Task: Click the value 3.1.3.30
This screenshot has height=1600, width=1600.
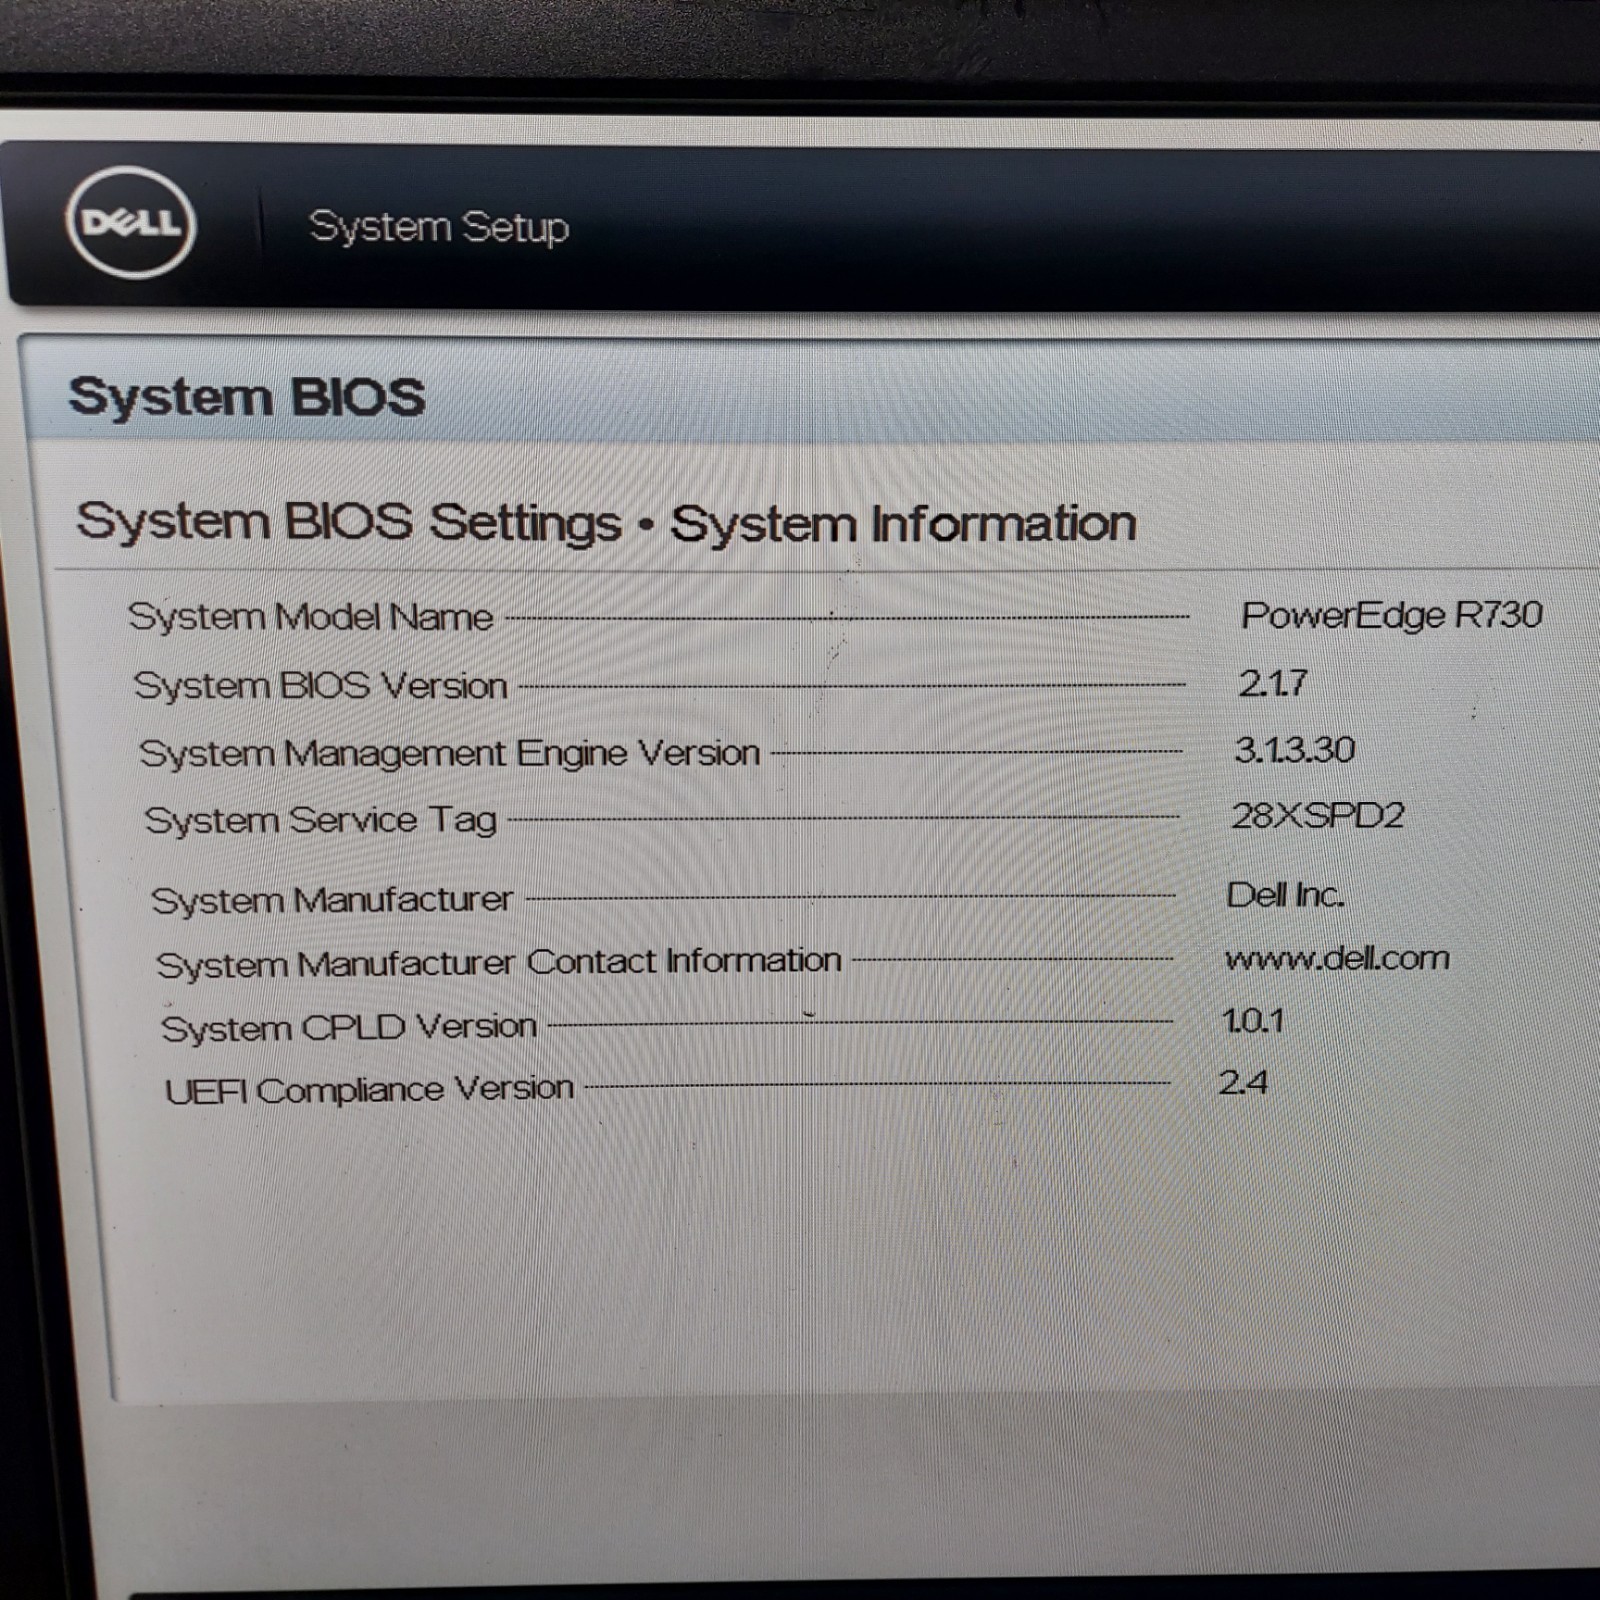Action: click(x=1295, y=750)
